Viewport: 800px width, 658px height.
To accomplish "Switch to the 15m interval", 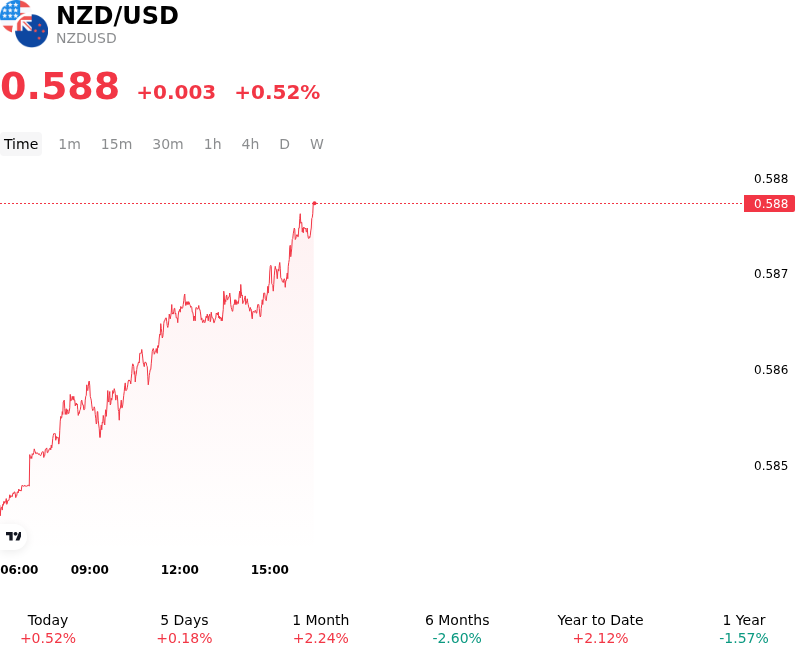I will click(116, 144).
